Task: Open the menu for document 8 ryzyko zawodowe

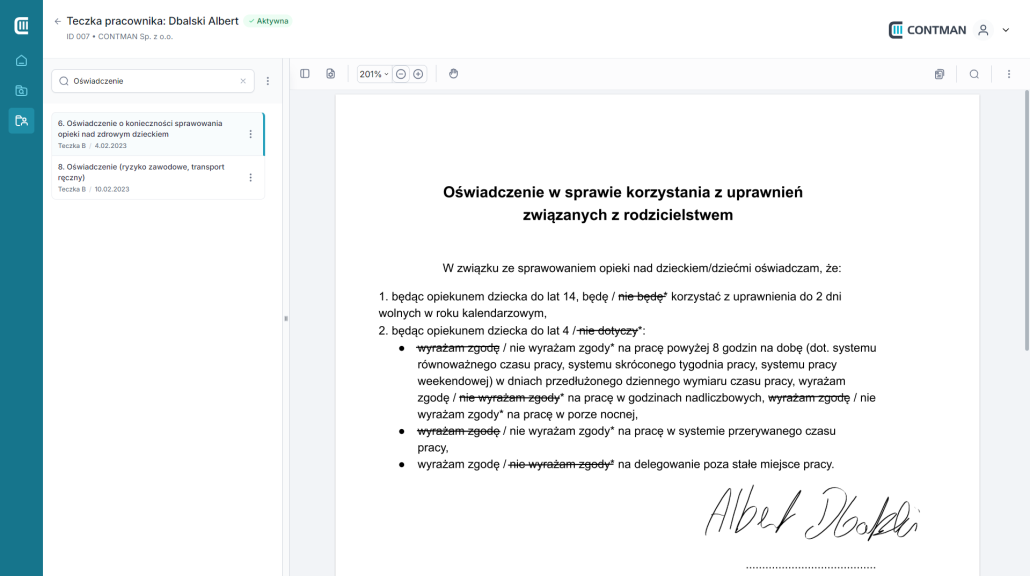Action: (250, 177)
